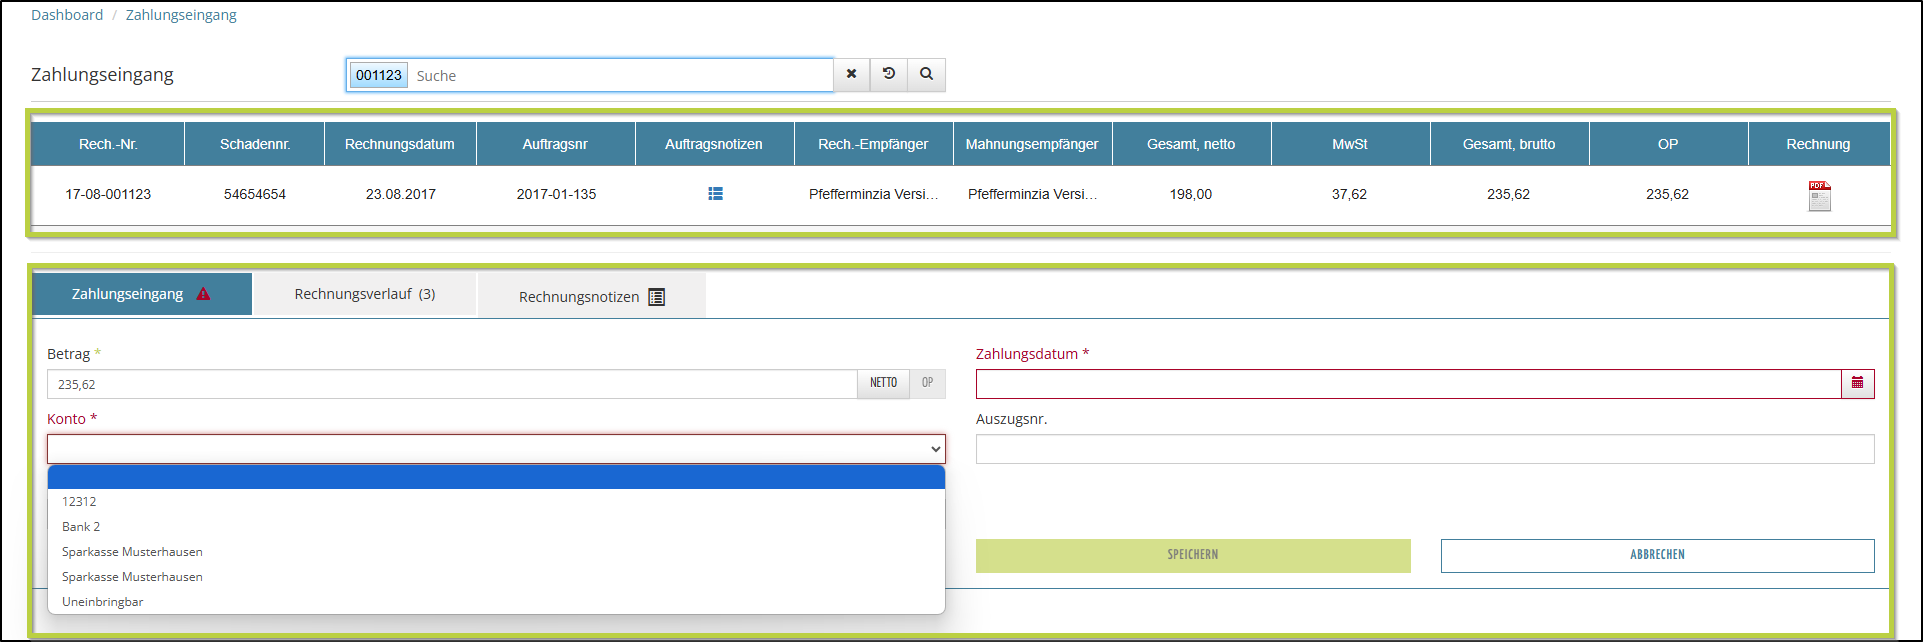Toggle the OP amount option

point(928,383)
